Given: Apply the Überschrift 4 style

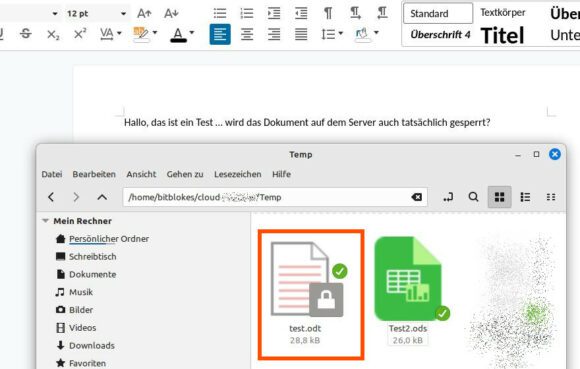Looking at the screenshot, I should [440, 35].
